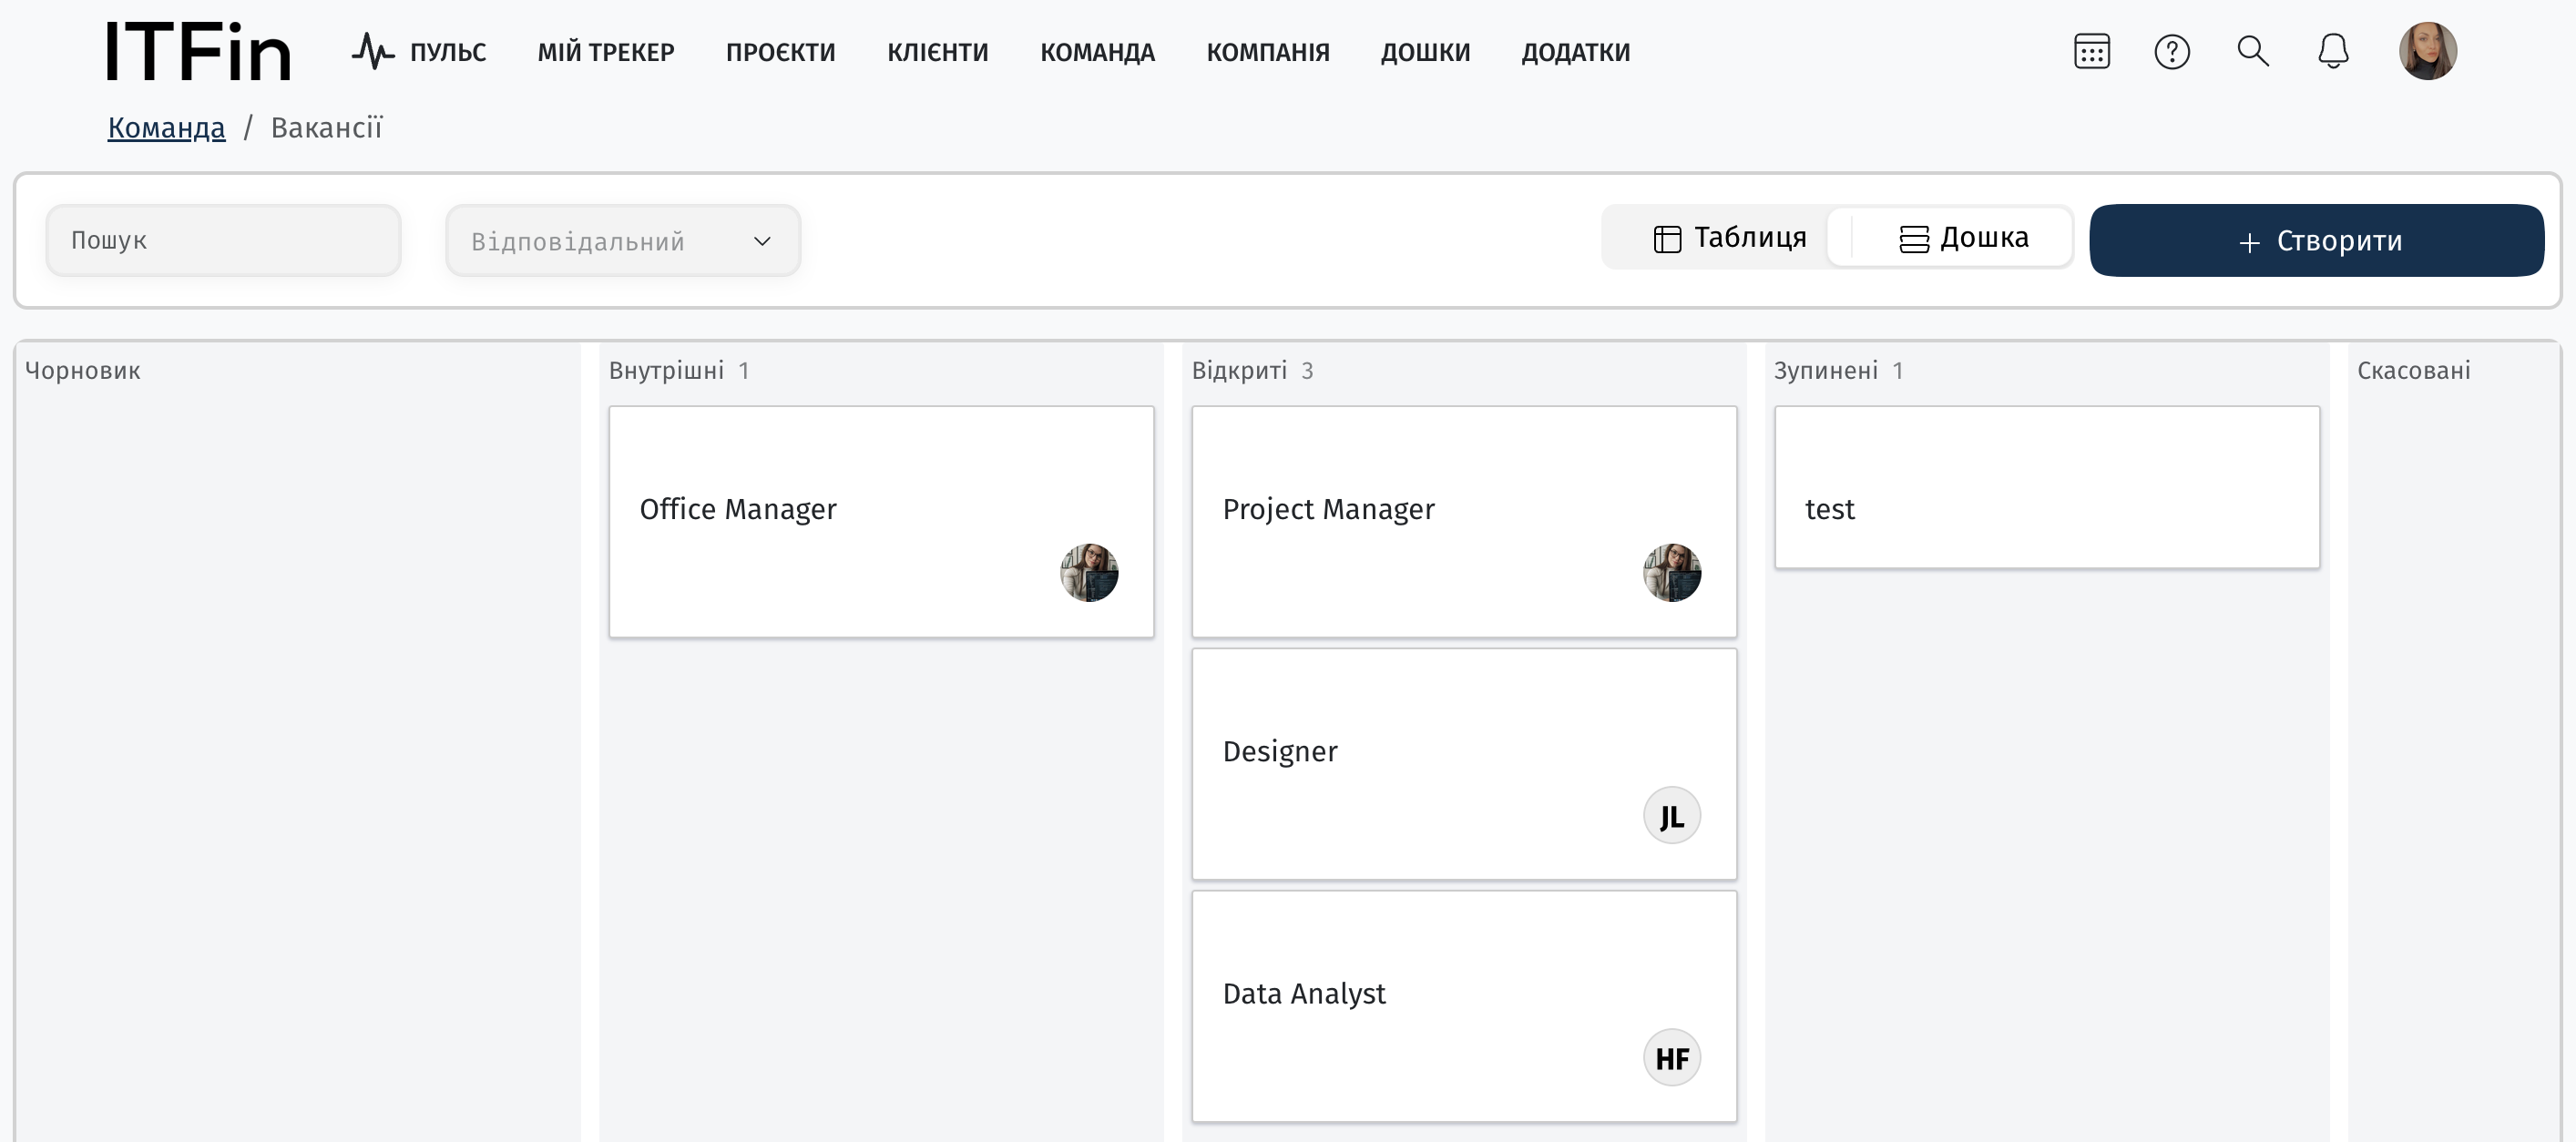Open ПУЛЬС menu item
The height and width of the screenshot is (1142, 2576).
[x=448, y=52]
